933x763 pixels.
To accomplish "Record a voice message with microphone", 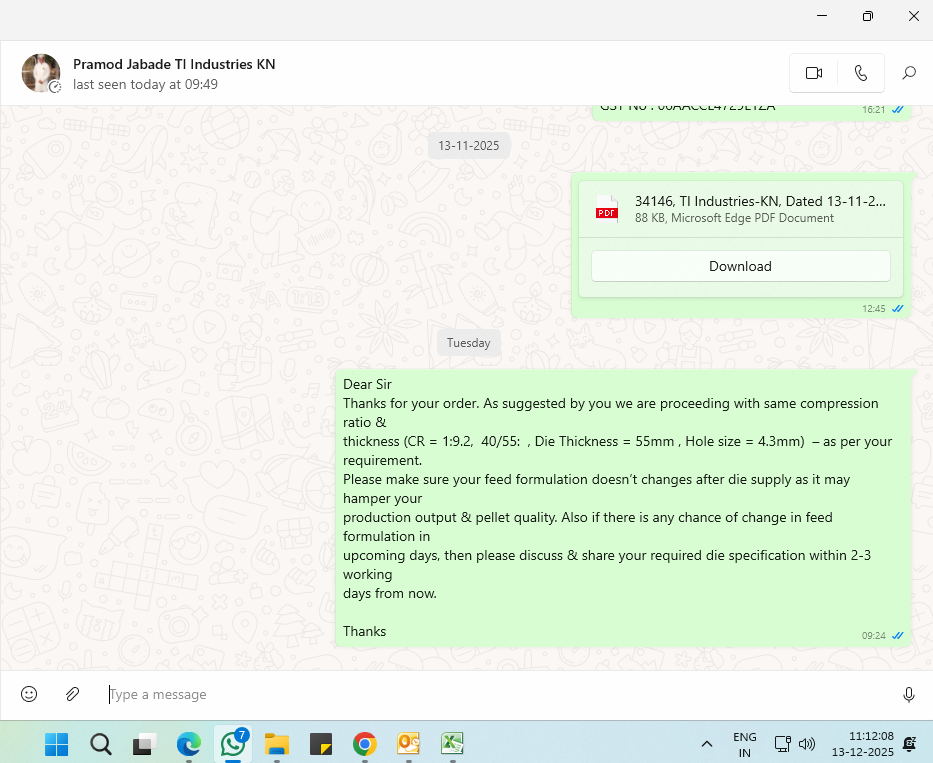I will pos(908,694).
